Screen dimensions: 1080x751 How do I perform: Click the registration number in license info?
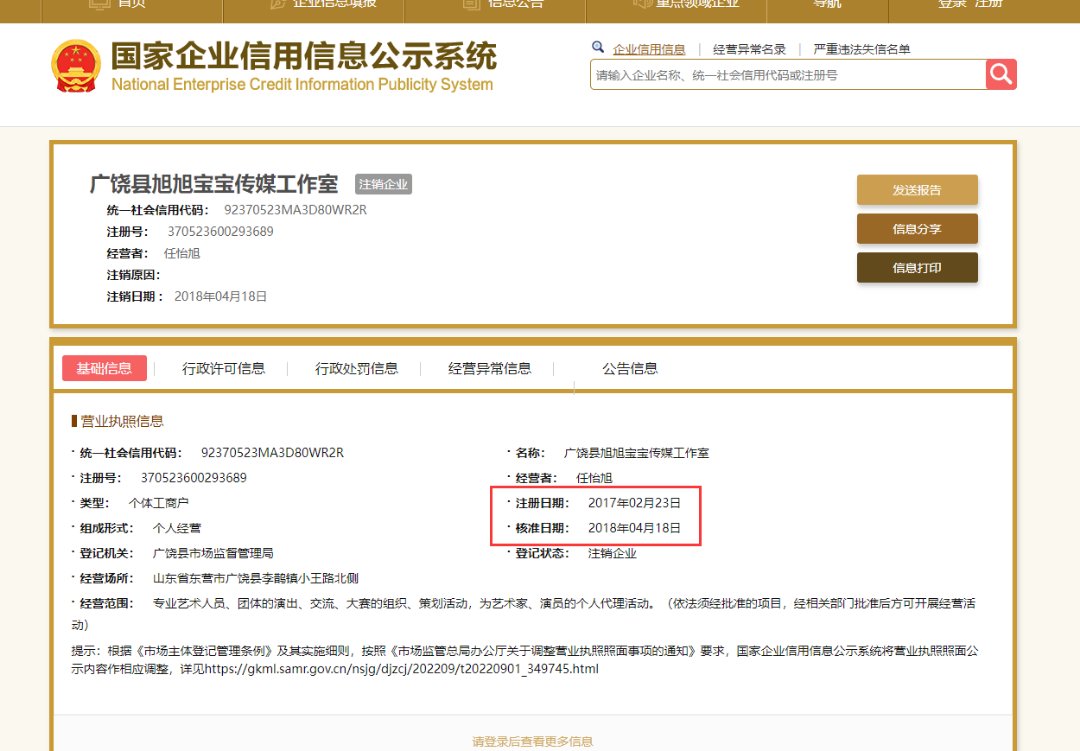(194, 477)
